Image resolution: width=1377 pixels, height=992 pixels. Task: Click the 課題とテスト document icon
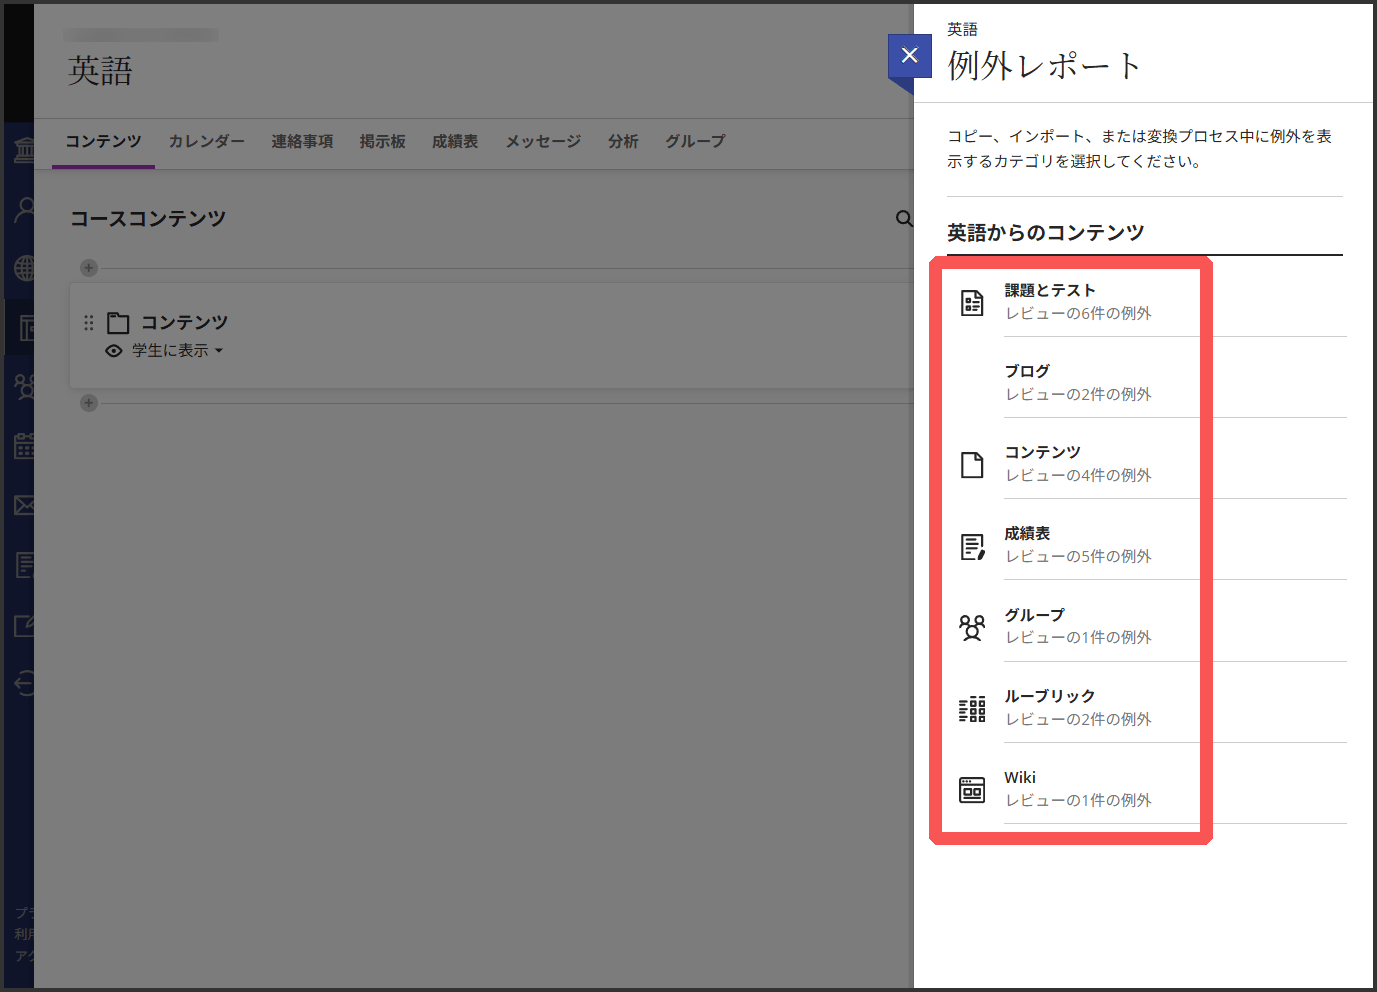(x=972, y=302)
